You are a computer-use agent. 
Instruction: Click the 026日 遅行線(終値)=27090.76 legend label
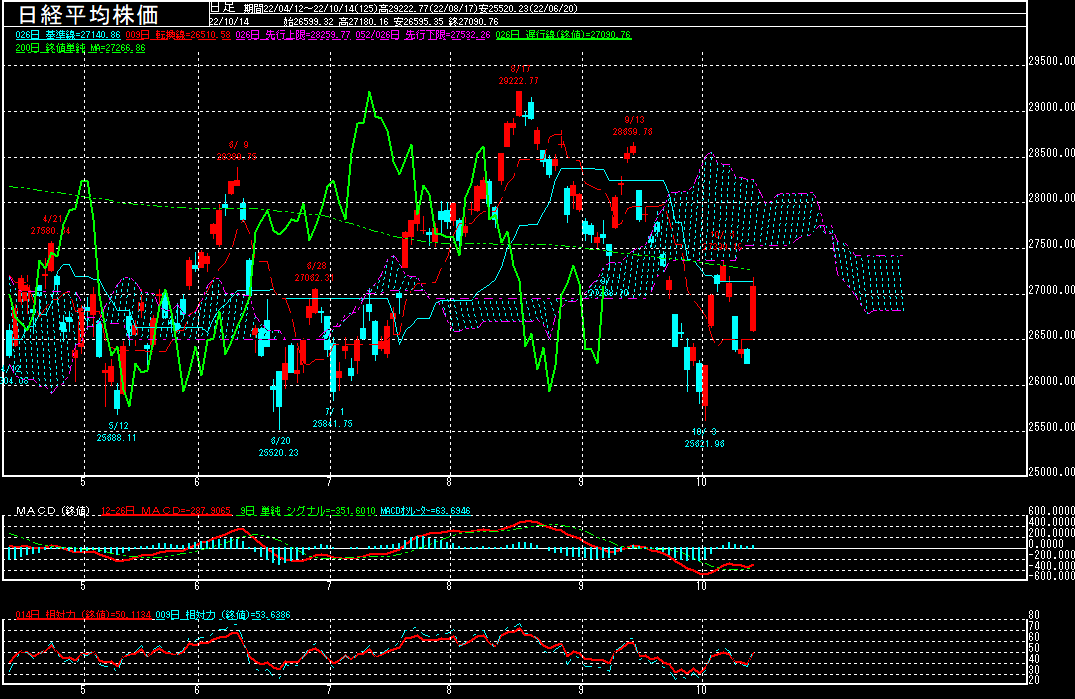coord(563,35)
